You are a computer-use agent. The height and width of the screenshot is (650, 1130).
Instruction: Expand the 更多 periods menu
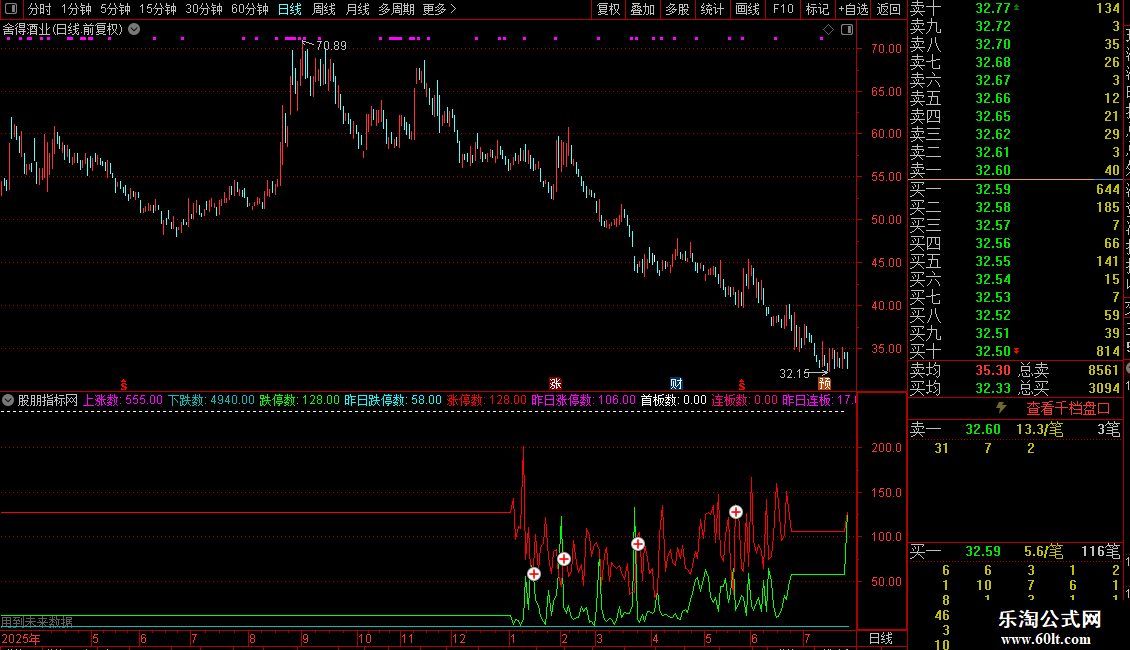tap(440, 9)
